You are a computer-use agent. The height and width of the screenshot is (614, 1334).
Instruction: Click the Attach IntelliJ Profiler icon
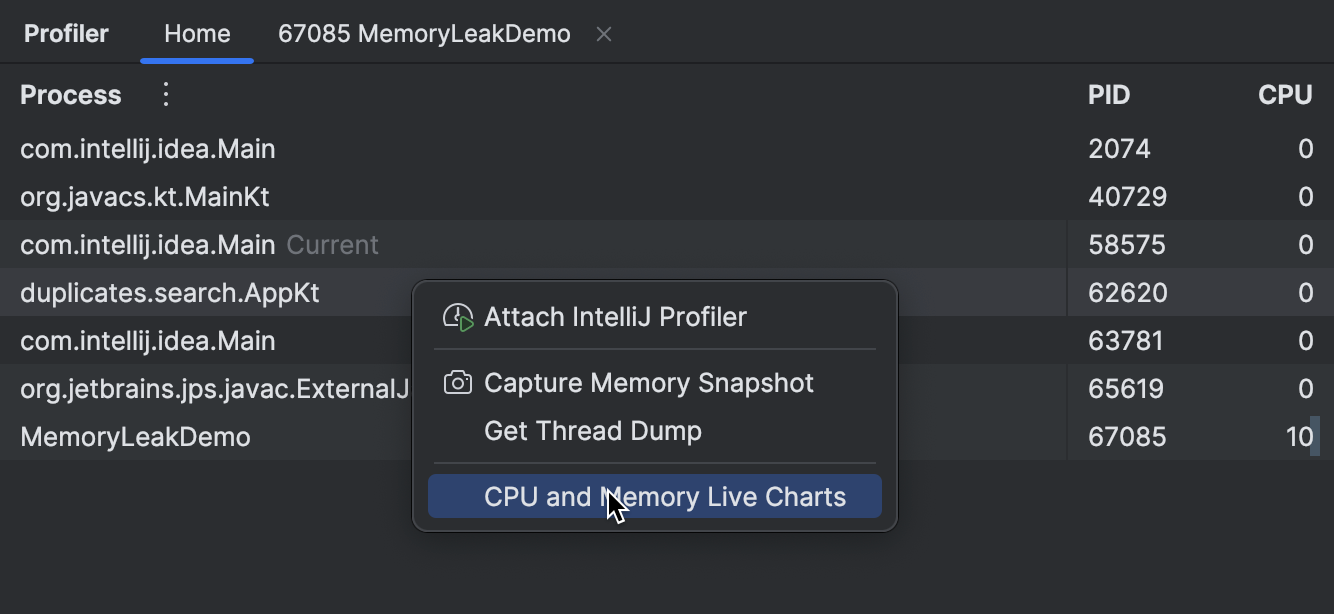[x=458, y=317]
